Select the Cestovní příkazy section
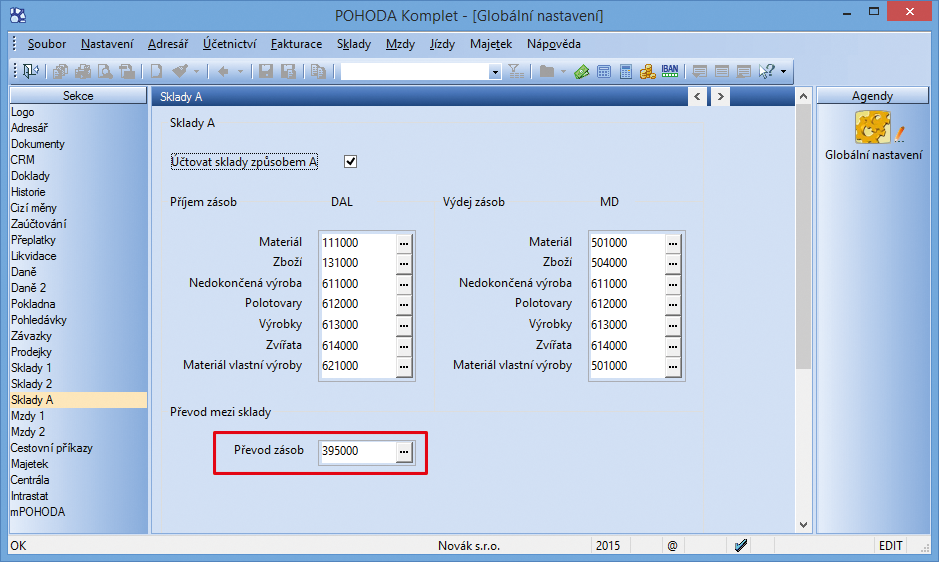939x562 pixels. click(x=78, y=448)
